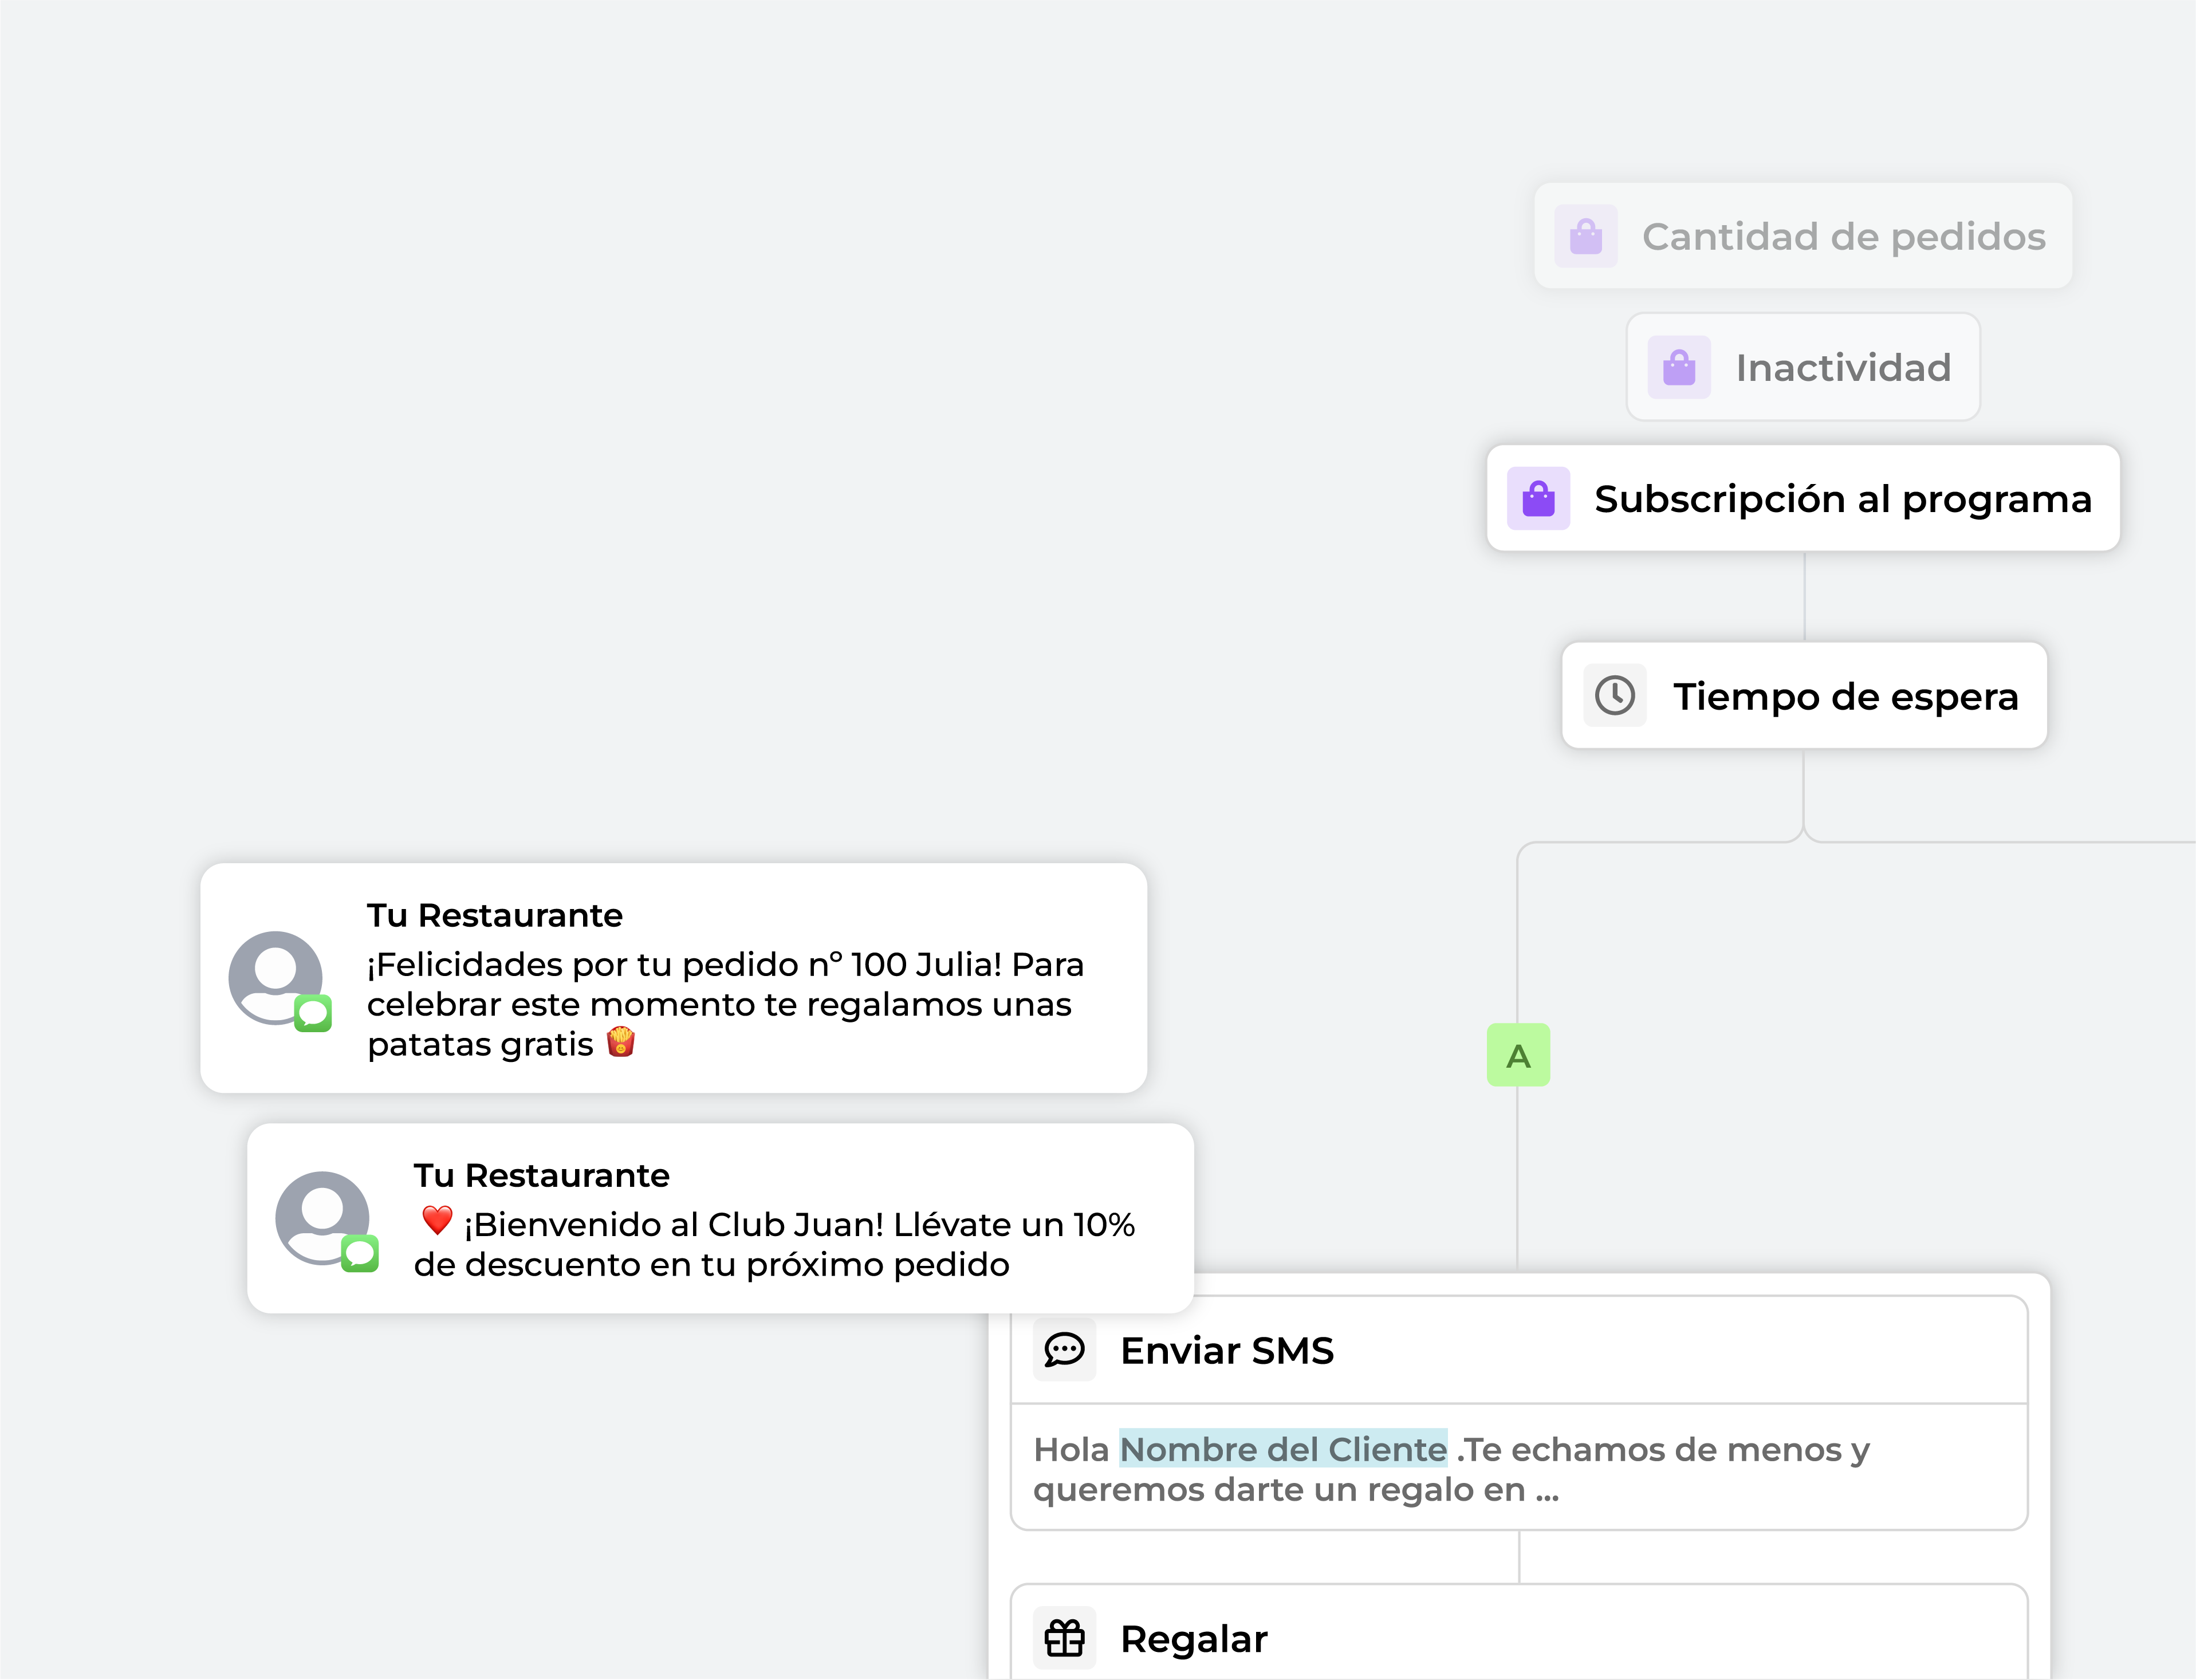2196x1680 pixels.
Task: Click the fries emoji after patatas gratis
Action: (621, 1042)
